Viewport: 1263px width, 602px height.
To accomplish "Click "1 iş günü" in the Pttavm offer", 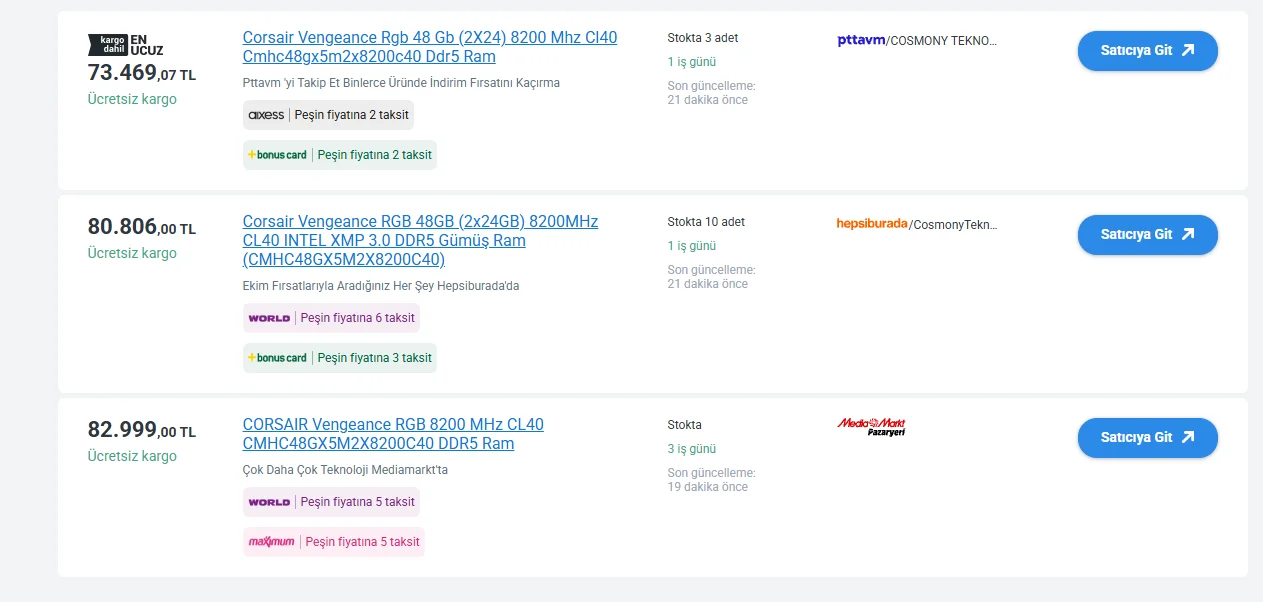I will (692, 62).
